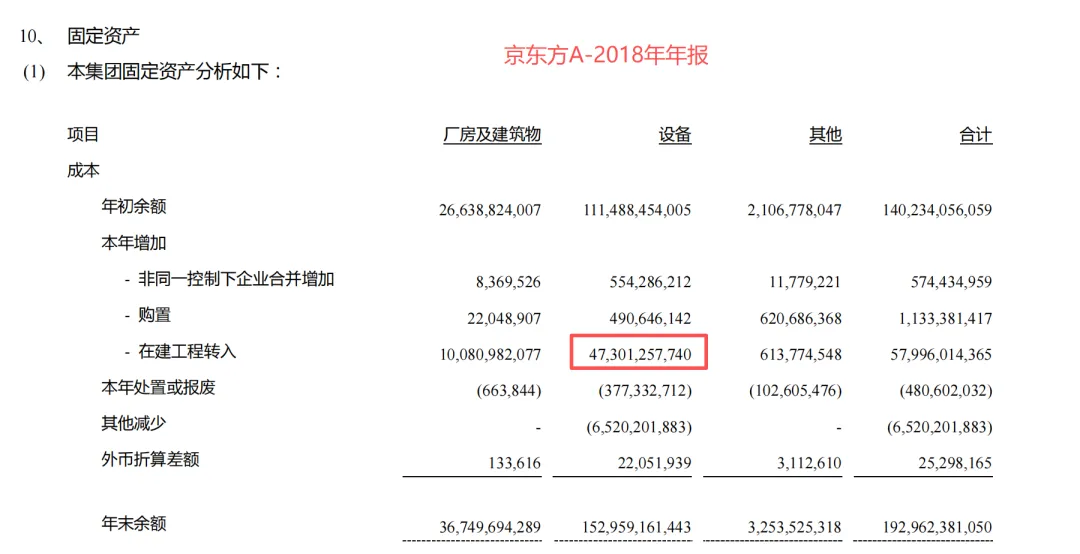Viewport: 1080px width, 554px height.
Task: Select value 111,488,454,005 in 年初余额 row
Action: (637, 209)
